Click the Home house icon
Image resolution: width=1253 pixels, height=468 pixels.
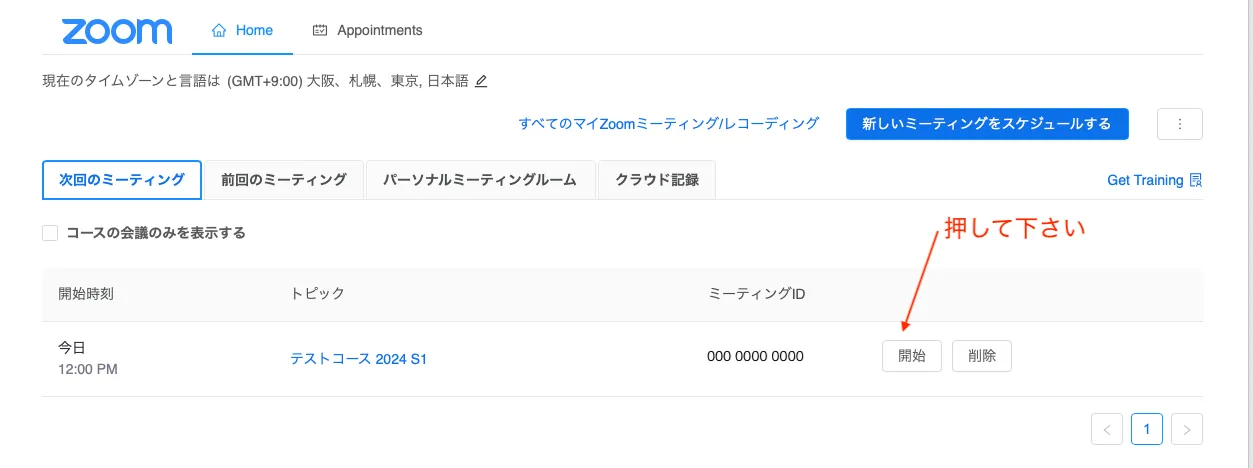(x=219, y=31)
